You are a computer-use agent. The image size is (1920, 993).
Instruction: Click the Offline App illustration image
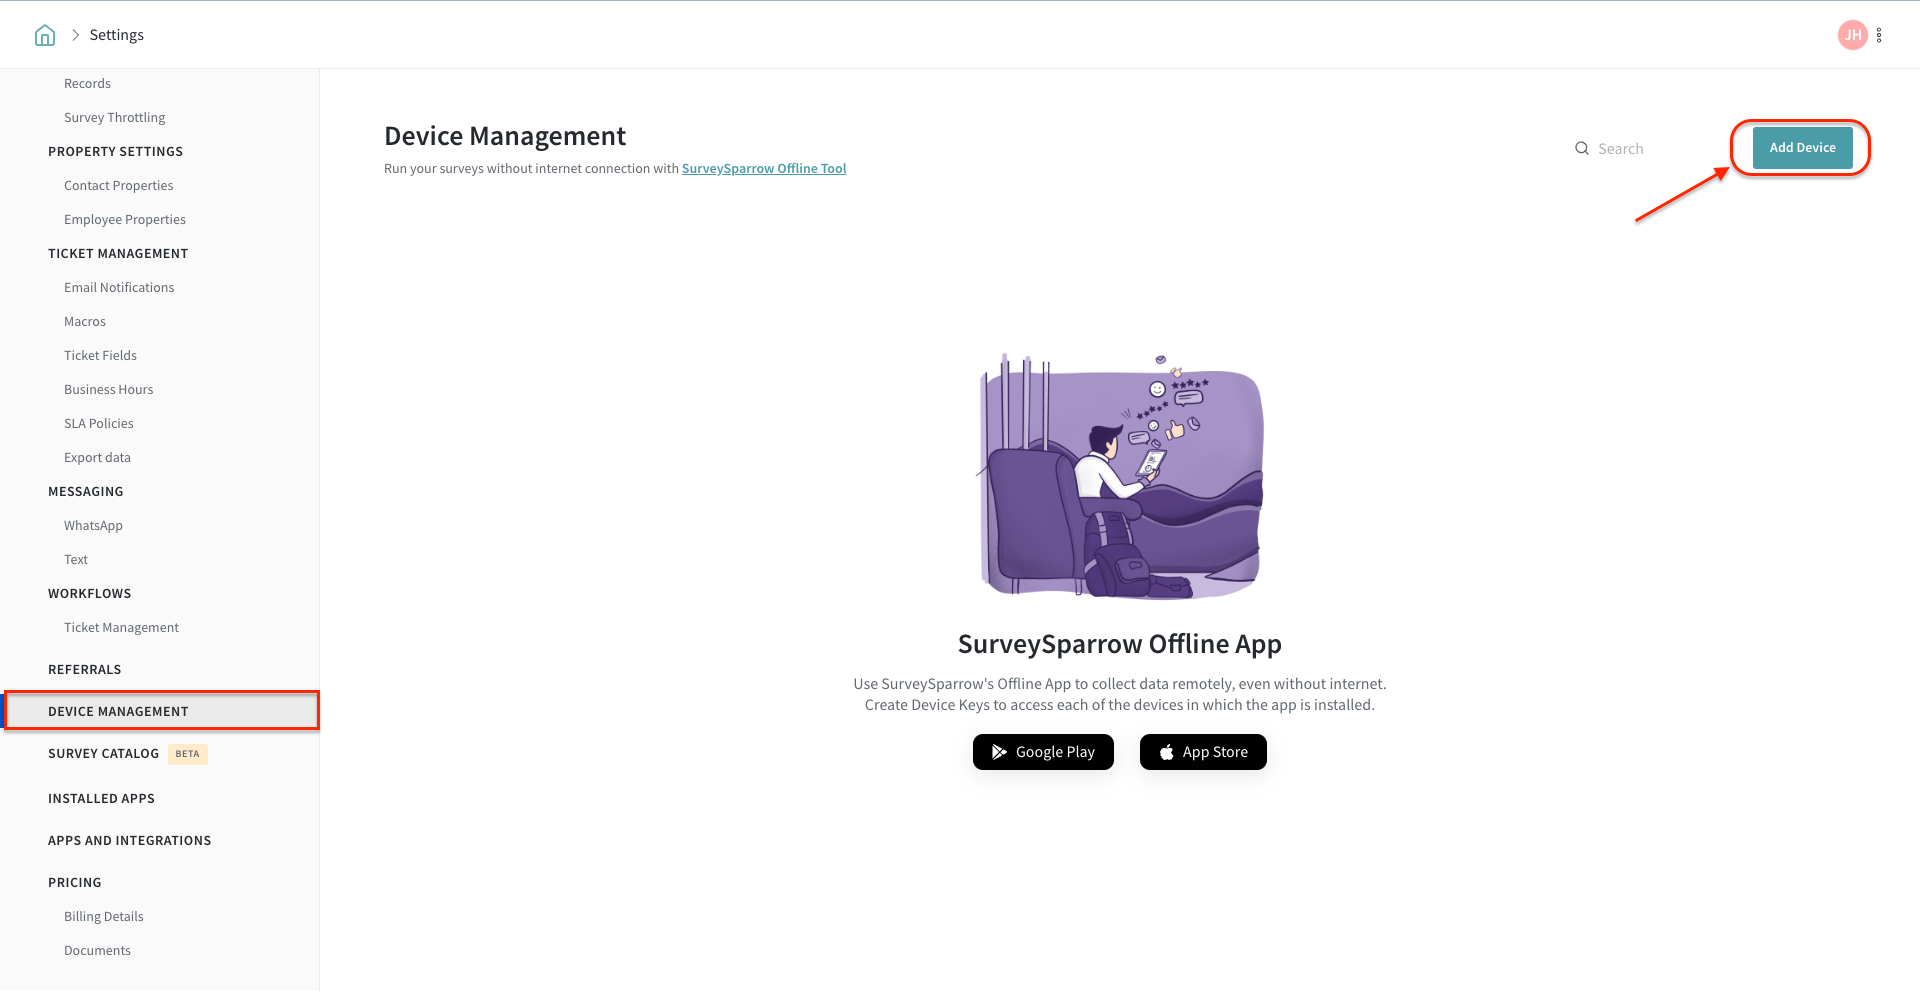[x=1119, y=477]
